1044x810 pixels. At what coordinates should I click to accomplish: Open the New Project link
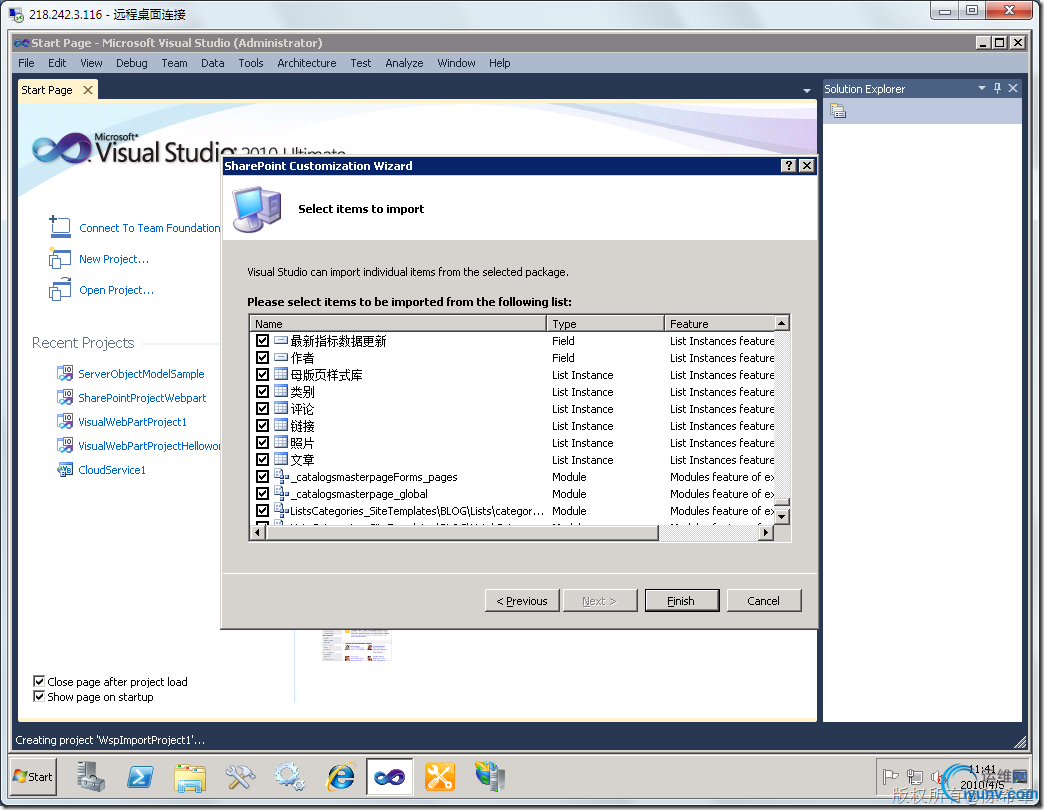click(114, 259)
